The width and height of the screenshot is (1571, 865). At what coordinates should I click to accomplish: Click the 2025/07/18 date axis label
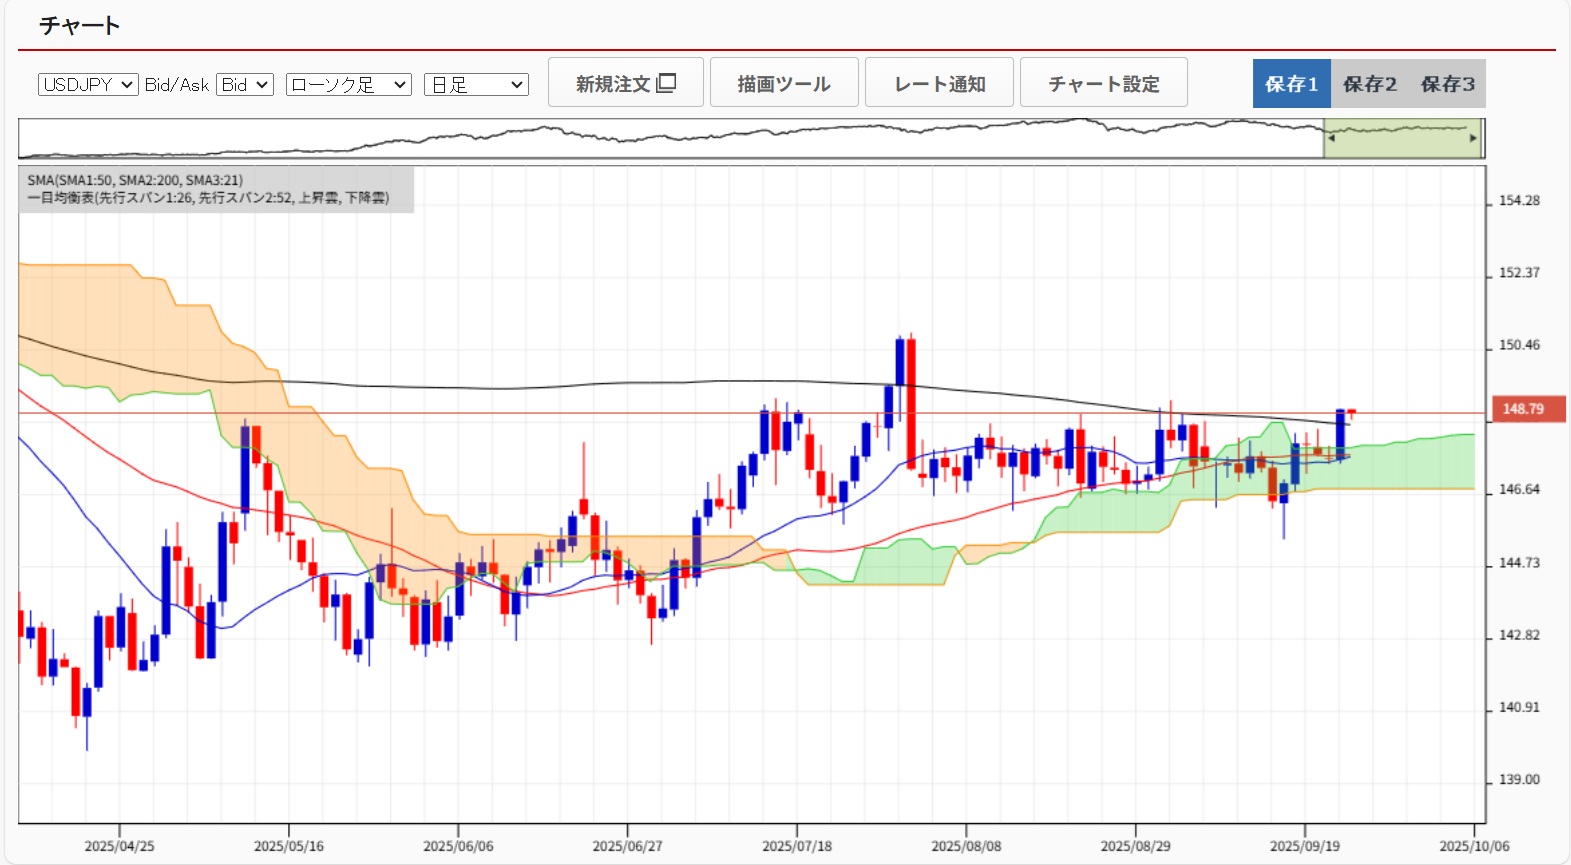tap(797, 846)
